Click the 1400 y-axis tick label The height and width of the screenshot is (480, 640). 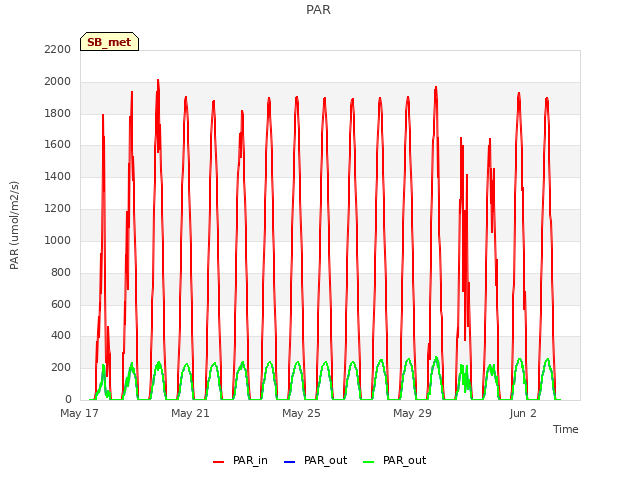(58, 176)
